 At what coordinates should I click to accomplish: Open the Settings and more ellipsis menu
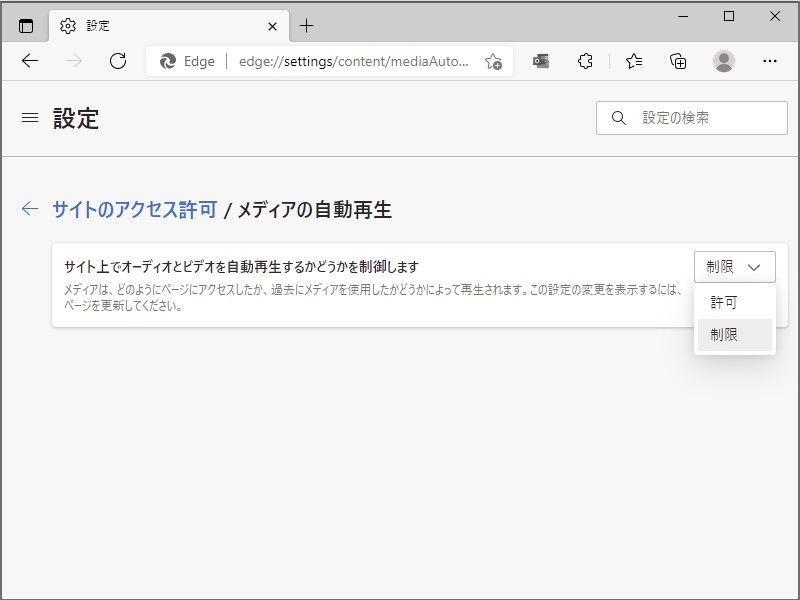pos(769,61)
